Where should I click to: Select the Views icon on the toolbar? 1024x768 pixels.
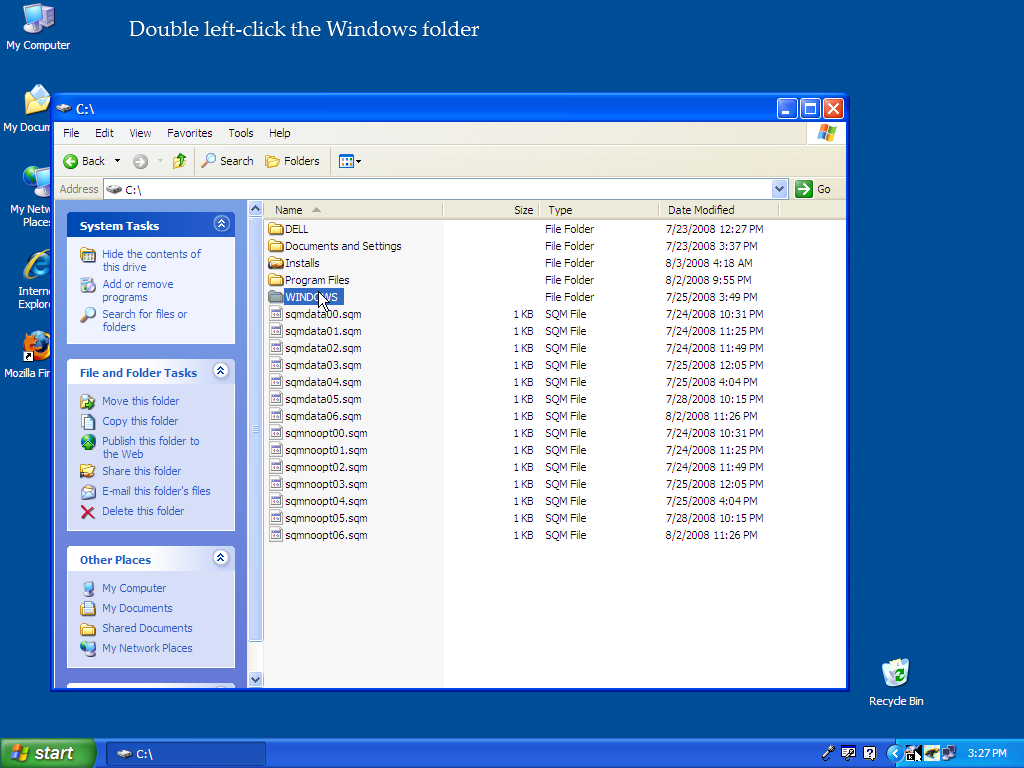(x=347, y=160)
